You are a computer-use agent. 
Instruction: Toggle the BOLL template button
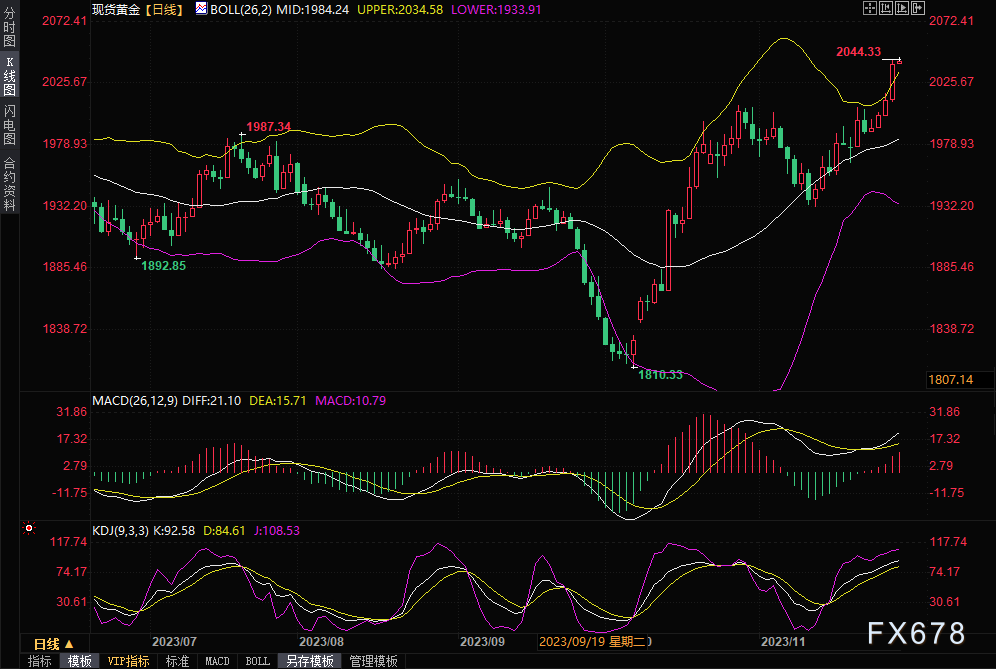pyautogui.click(x=257, y=661)
